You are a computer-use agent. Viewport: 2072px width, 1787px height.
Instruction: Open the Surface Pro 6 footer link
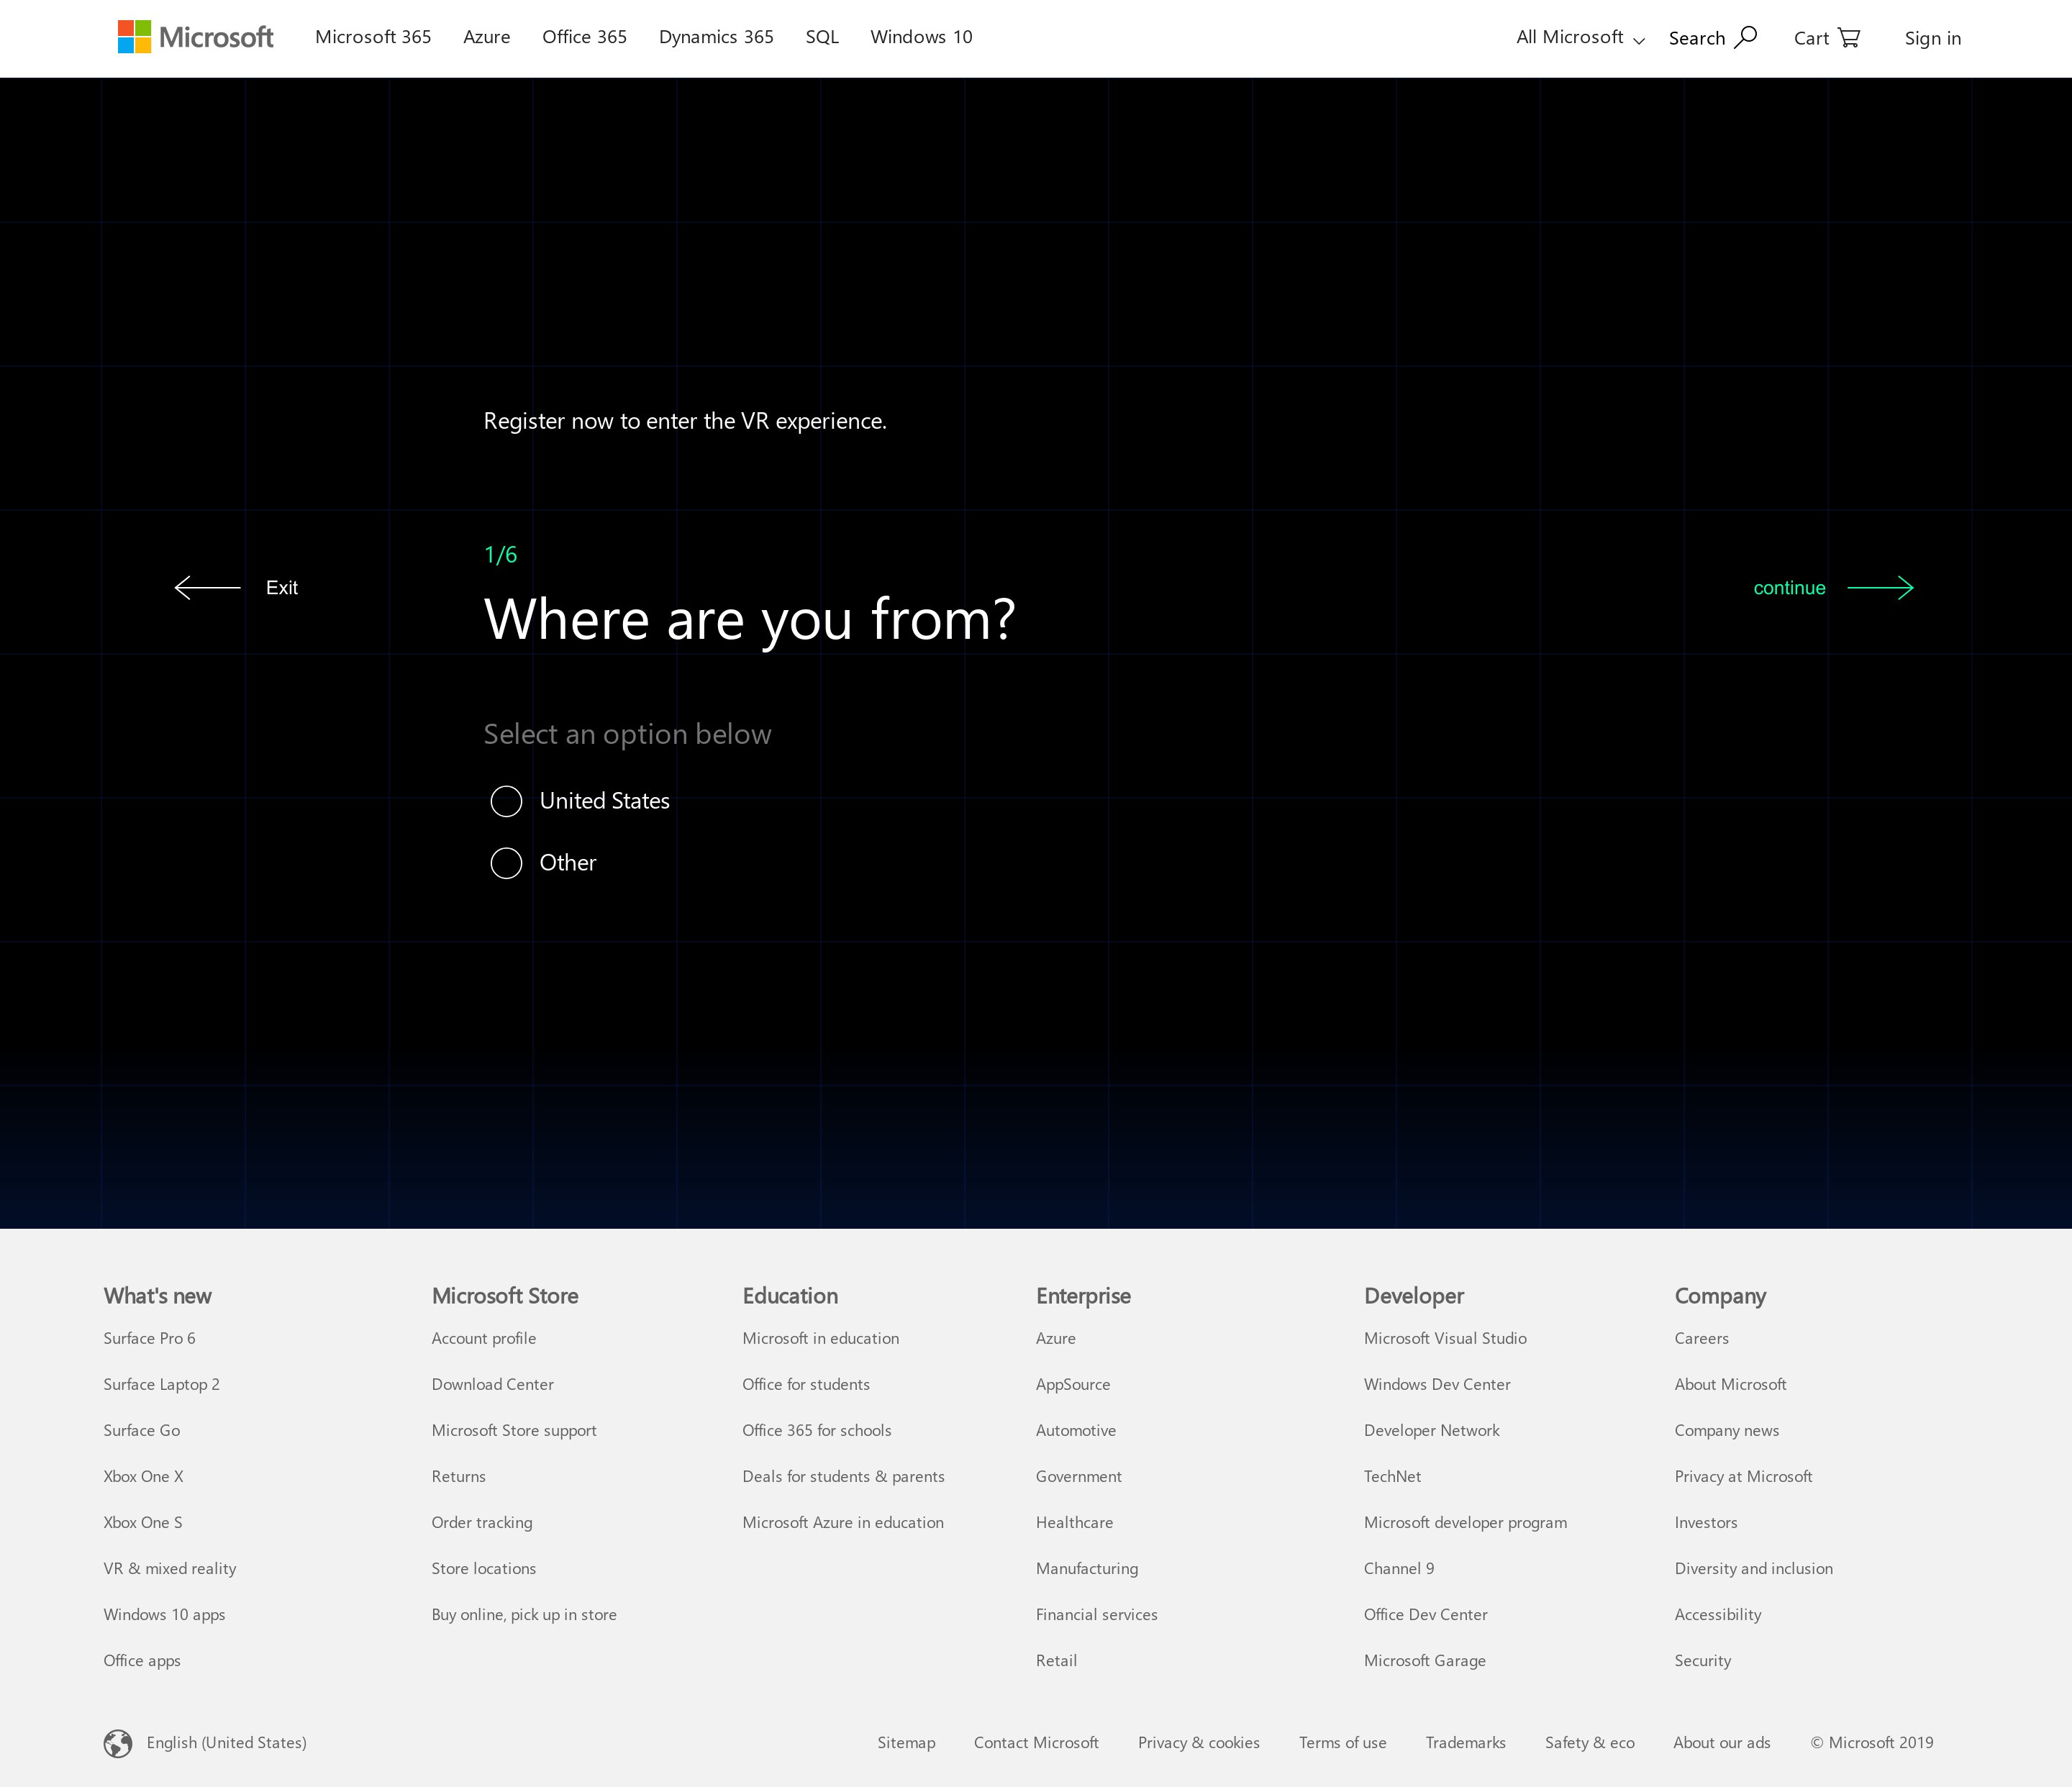coord(149,1338)
